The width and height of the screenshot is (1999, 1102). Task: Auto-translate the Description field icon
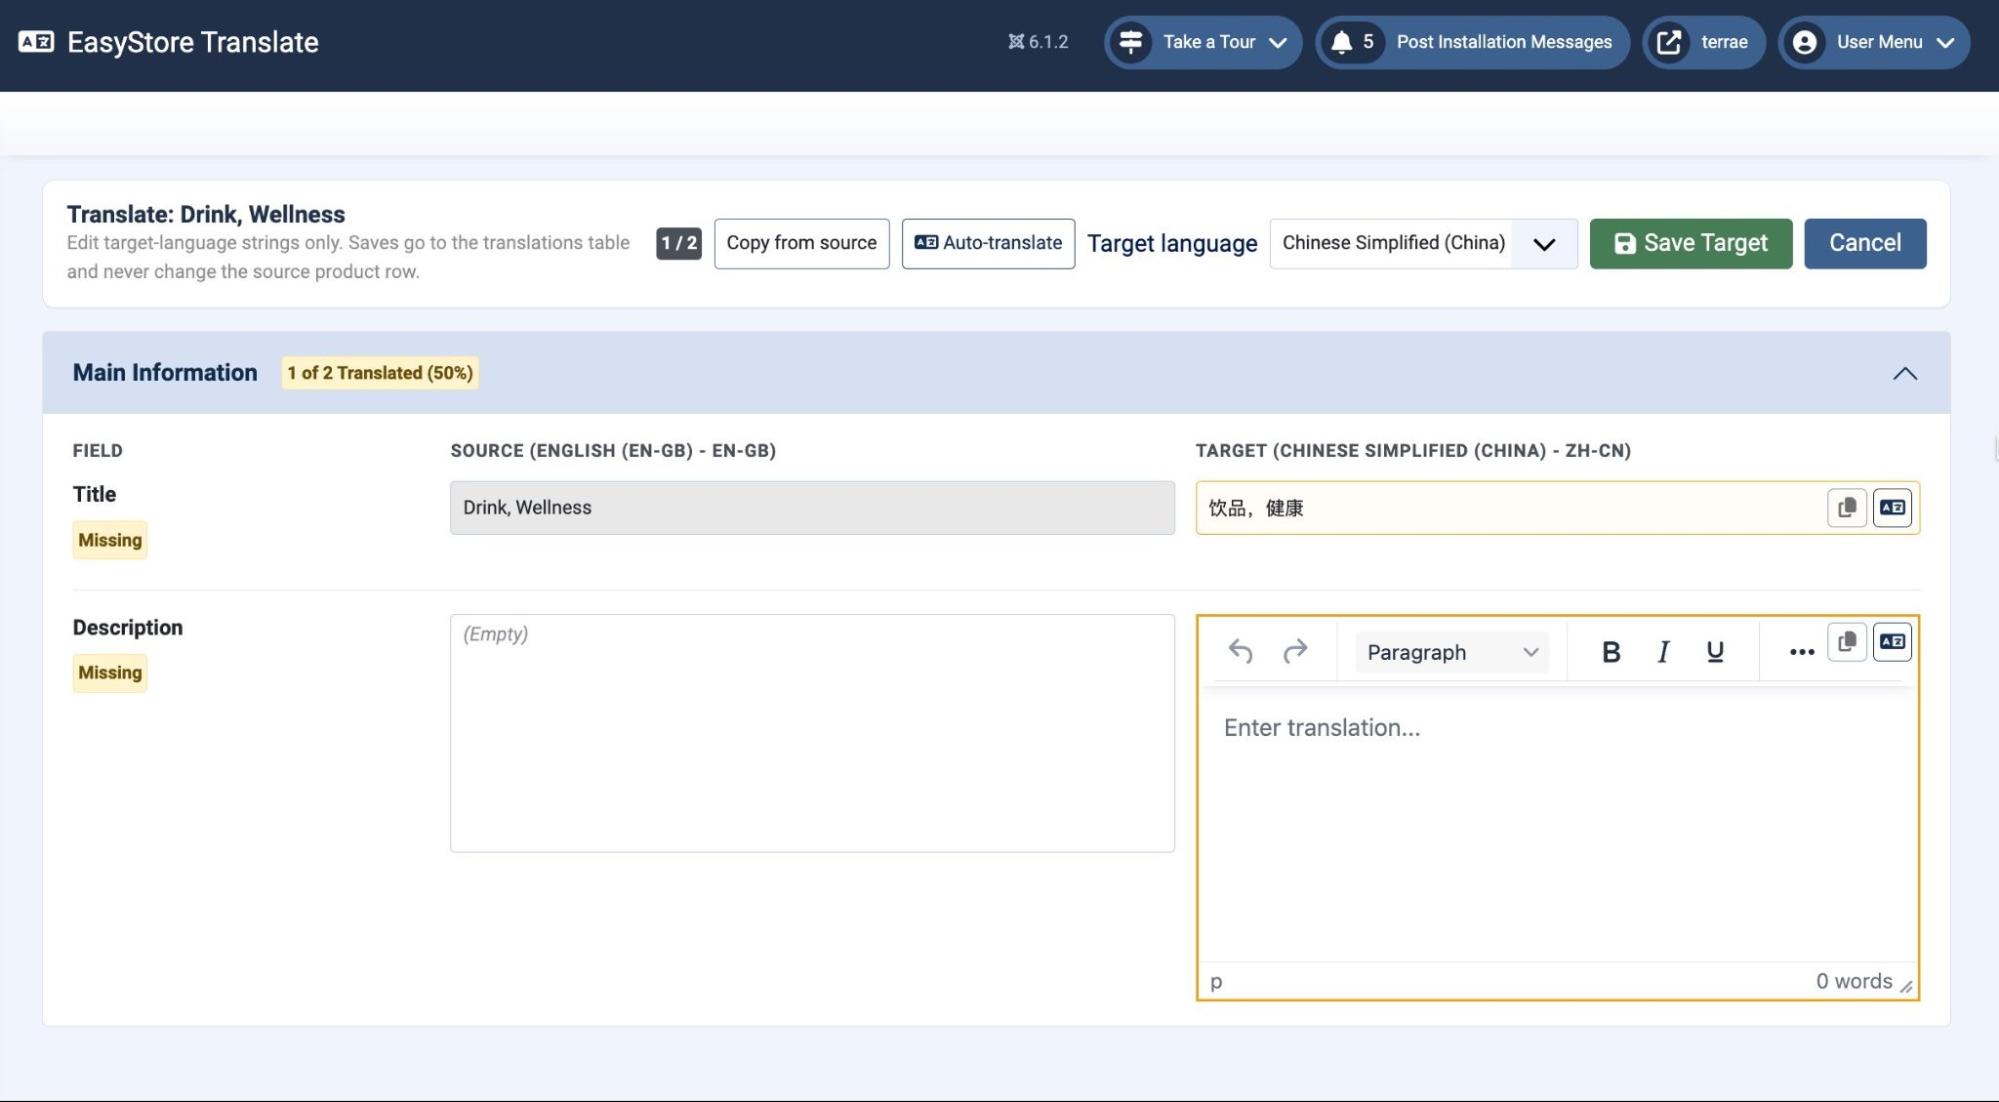click(x=1892, y=642)
